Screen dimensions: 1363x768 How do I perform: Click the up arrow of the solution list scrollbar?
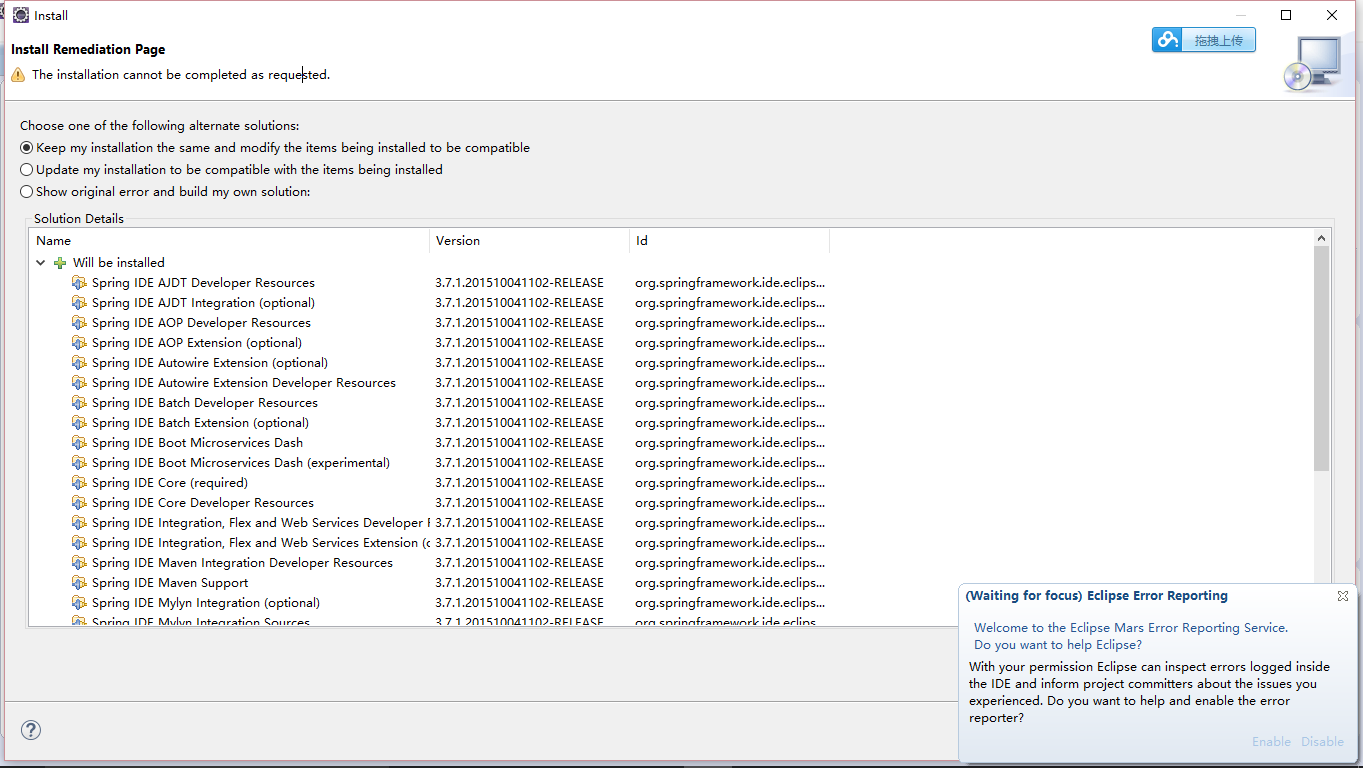[x=1322, y=239]
